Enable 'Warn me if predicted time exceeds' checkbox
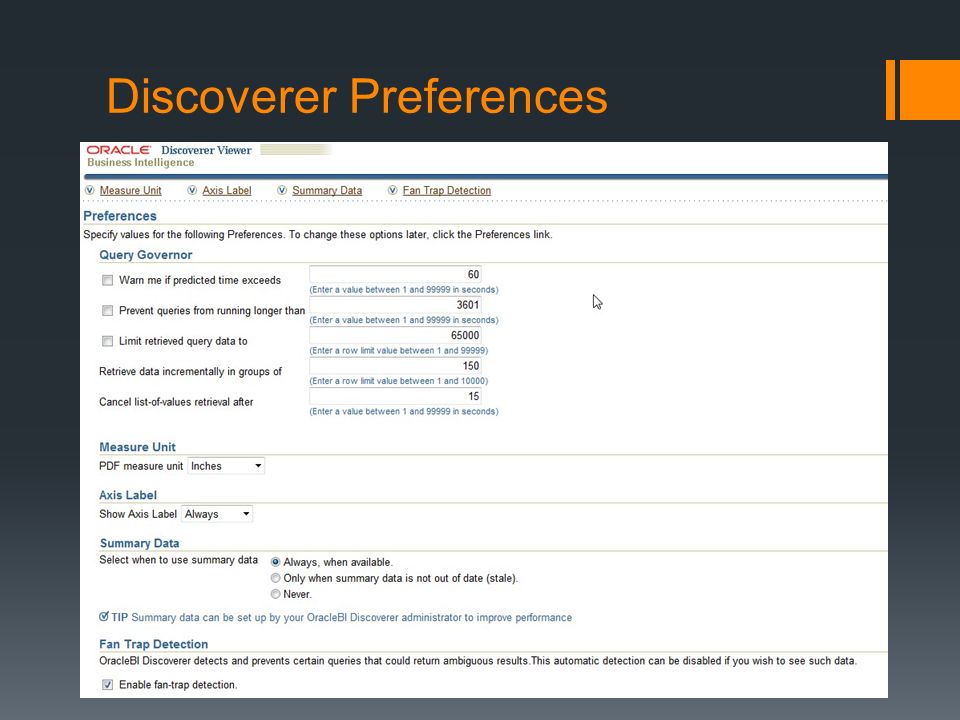This screenshot has width=960, height=720. click(x=108, y=280)
